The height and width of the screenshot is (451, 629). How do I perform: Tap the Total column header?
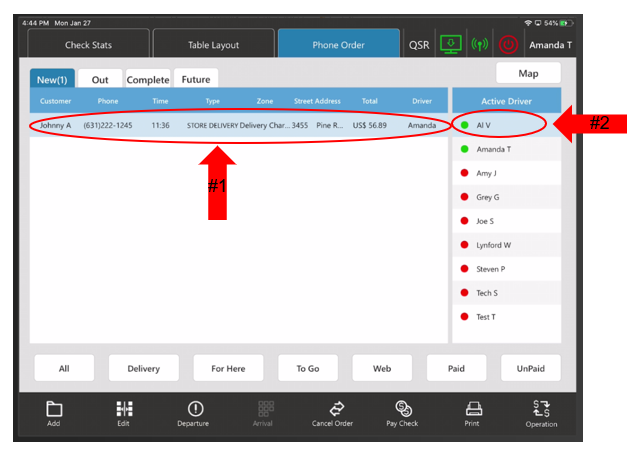point(369,101)
